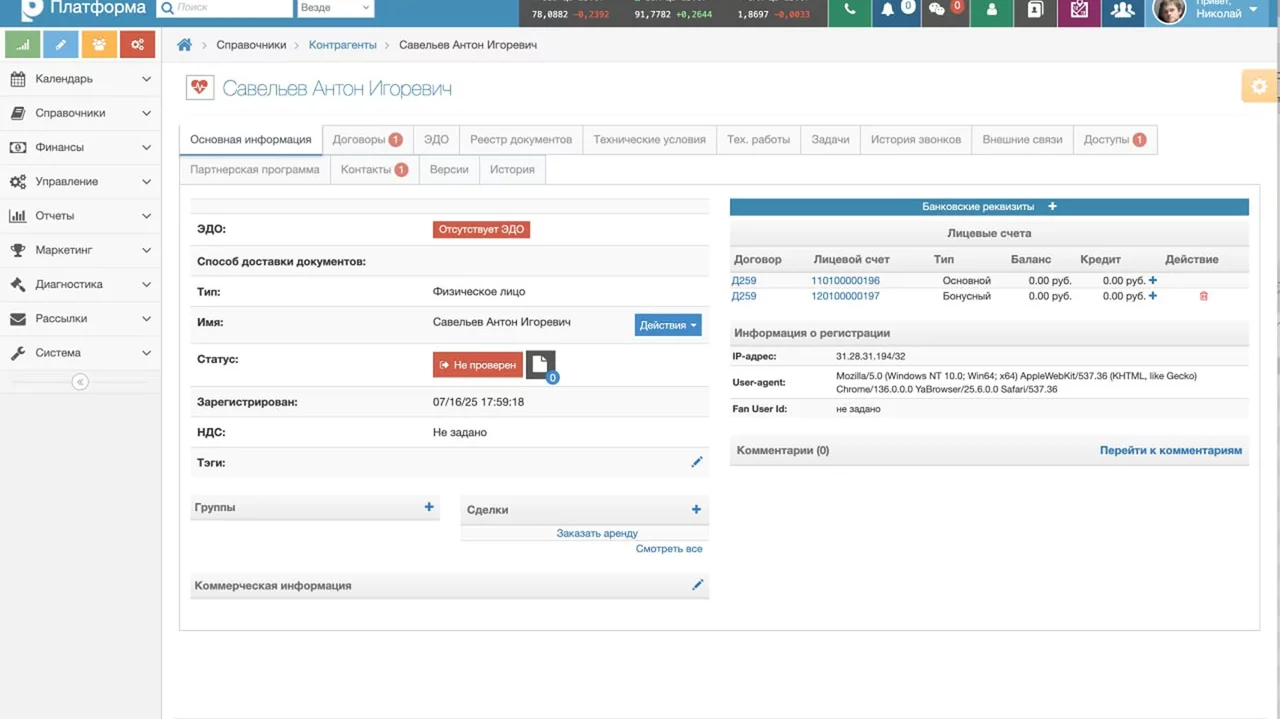1280x719 pixels.
Task: Delete the bonus account with trash icon
Action: point(1203,297)
